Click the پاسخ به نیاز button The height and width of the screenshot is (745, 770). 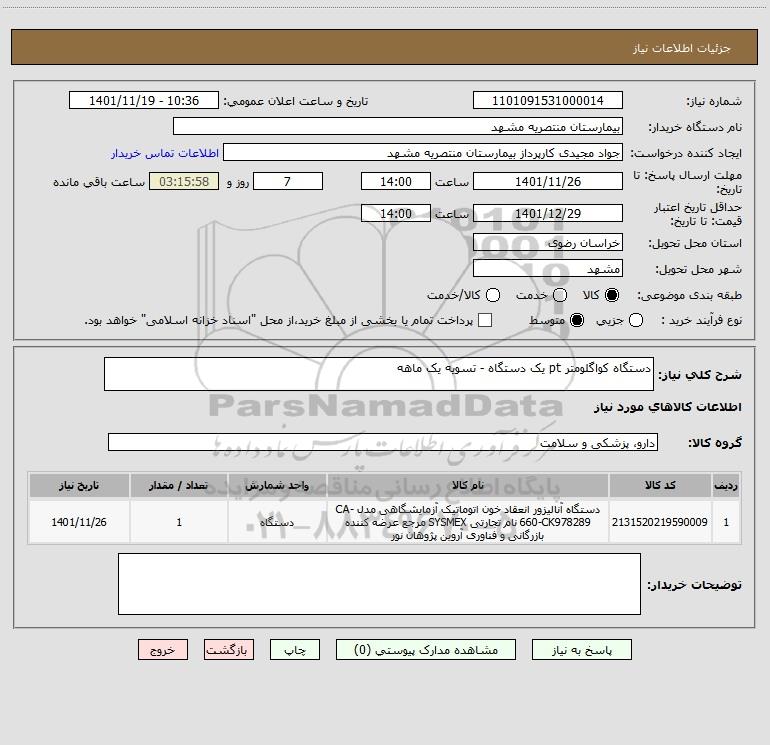581,650
